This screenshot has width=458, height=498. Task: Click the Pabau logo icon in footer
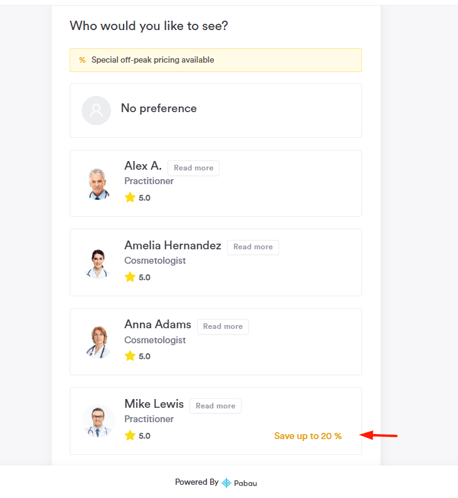(x=227, y=482)
